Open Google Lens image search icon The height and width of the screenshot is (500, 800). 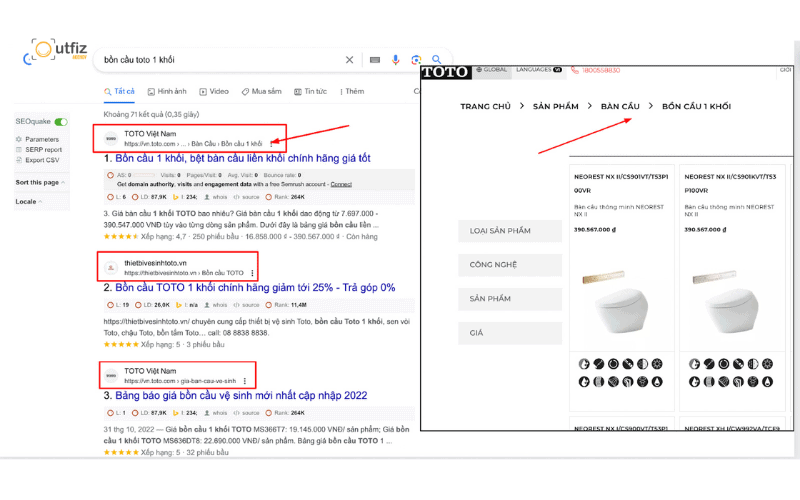pyautogui.click(x=416, y=60)
